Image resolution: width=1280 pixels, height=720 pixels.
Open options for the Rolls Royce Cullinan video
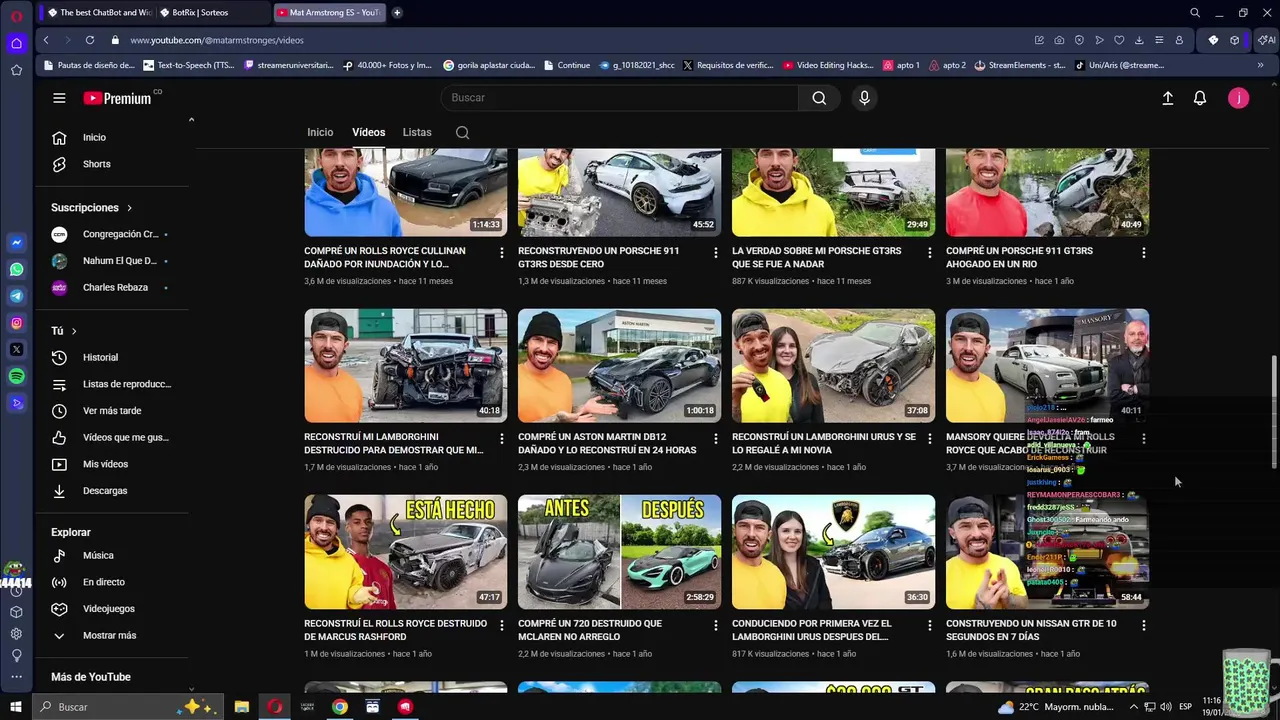click(x=502, y=253)
